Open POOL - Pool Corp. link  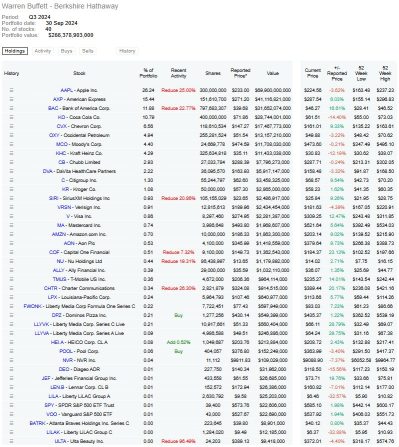coord(79,351)
